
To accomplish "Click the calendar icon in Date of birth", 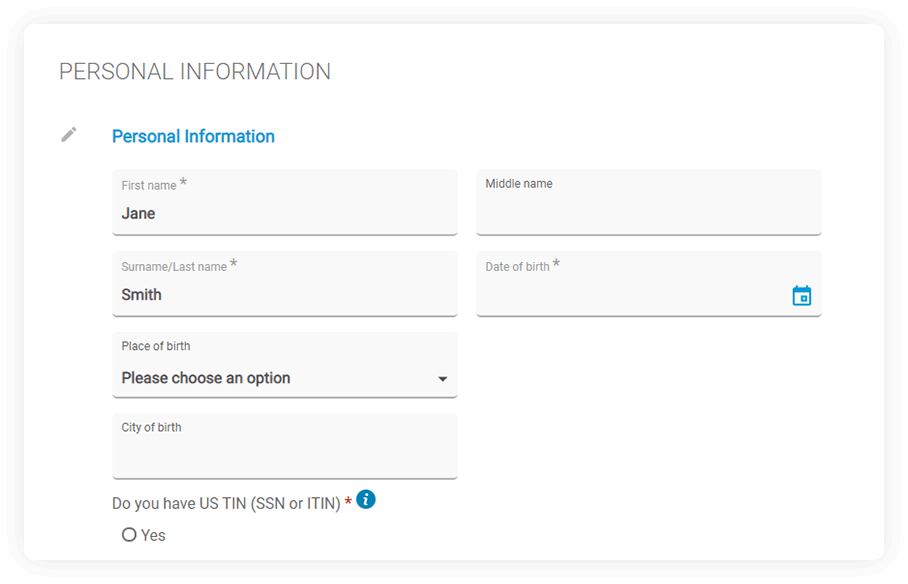I will coord(801,295).
